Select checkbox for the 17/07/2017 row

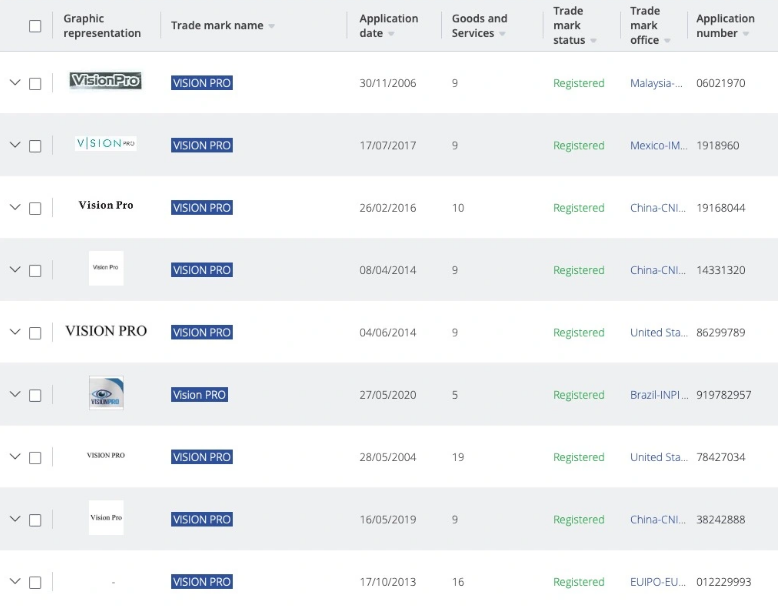click(x=35, y=146)
